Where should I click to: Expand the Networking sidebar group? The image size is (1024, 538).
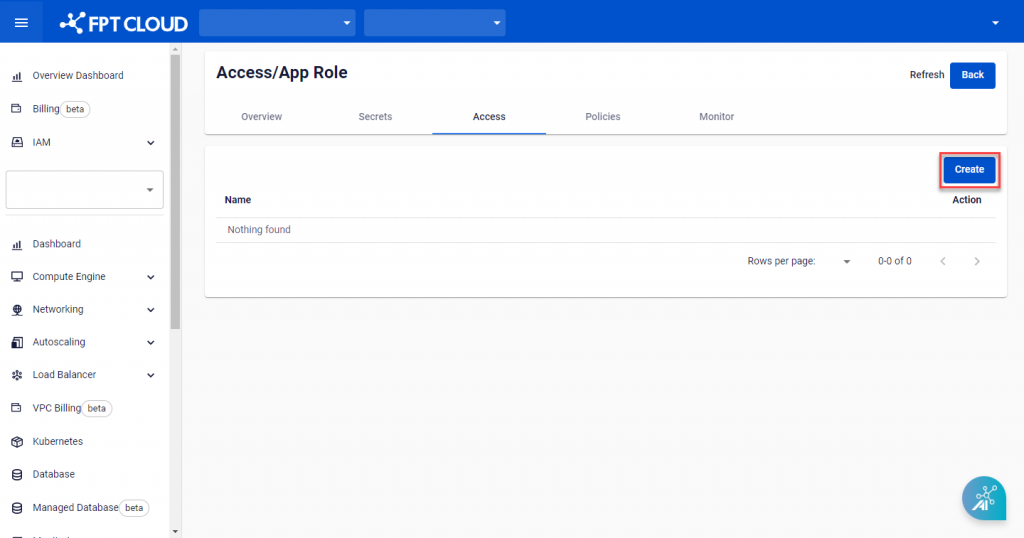point(83,310)
